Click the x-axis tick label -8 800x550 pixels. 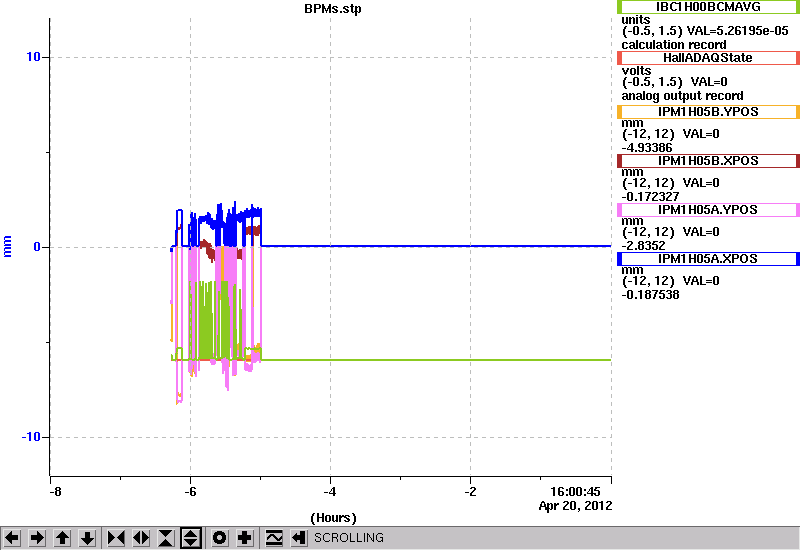coord(56,492)
